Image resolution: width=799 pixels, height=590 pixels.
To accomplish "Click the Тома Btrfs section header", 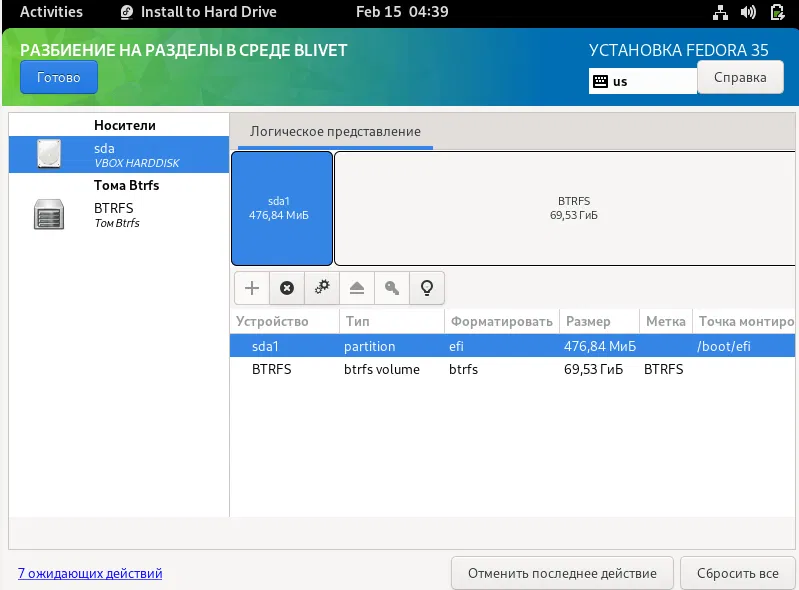I will click(126, 185).
